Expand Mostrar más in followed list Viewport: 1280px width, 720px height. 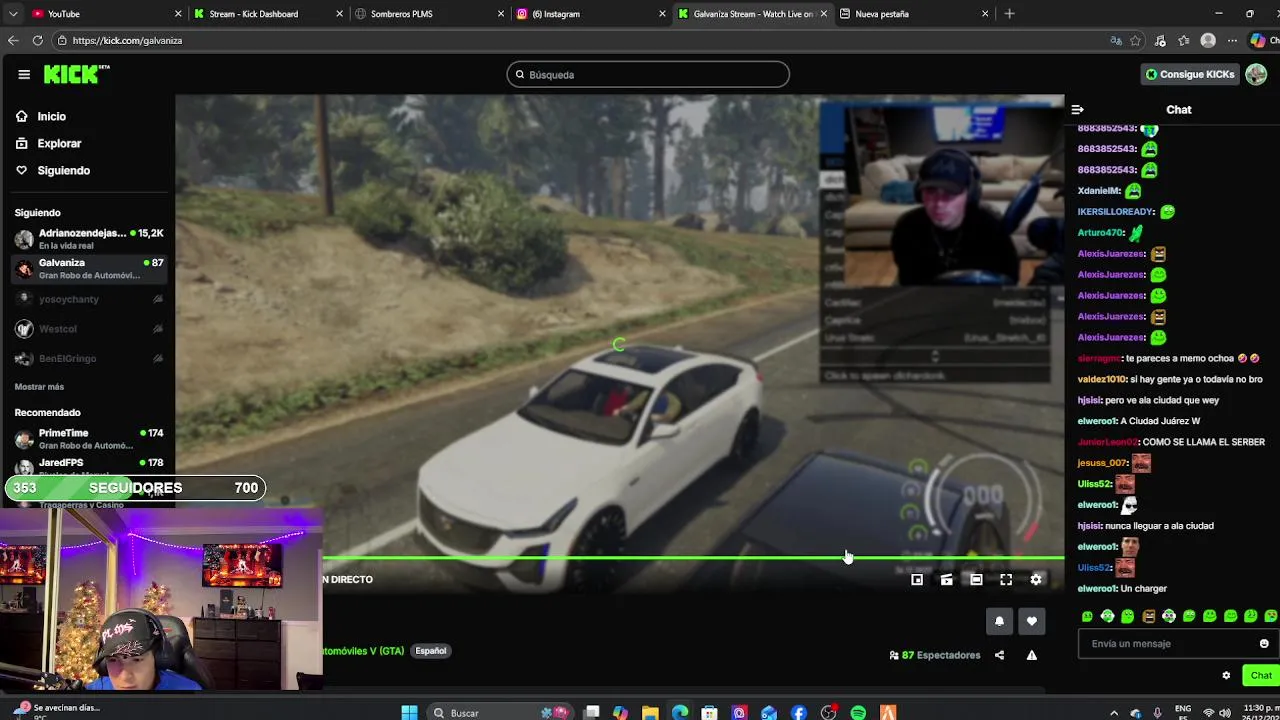pos(39,387)
